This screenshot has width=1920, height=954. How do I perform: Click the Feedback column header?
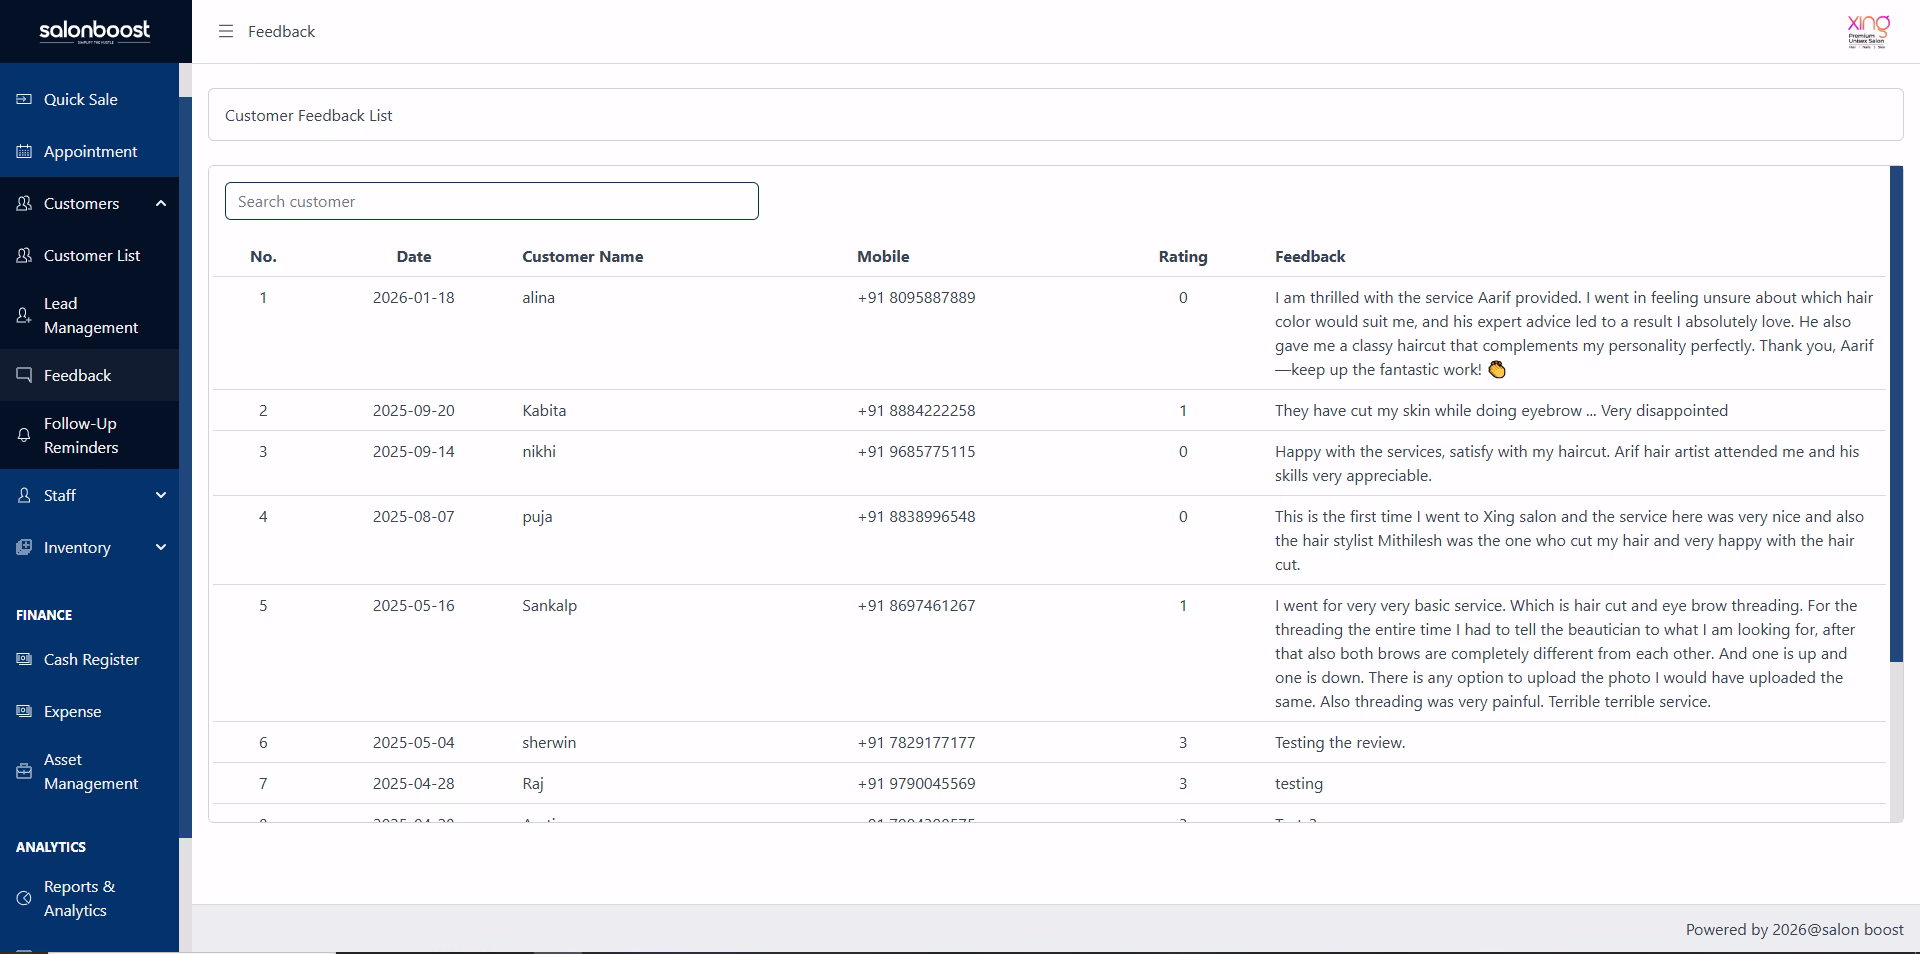pyautogui.click(x=1310, y=256)
